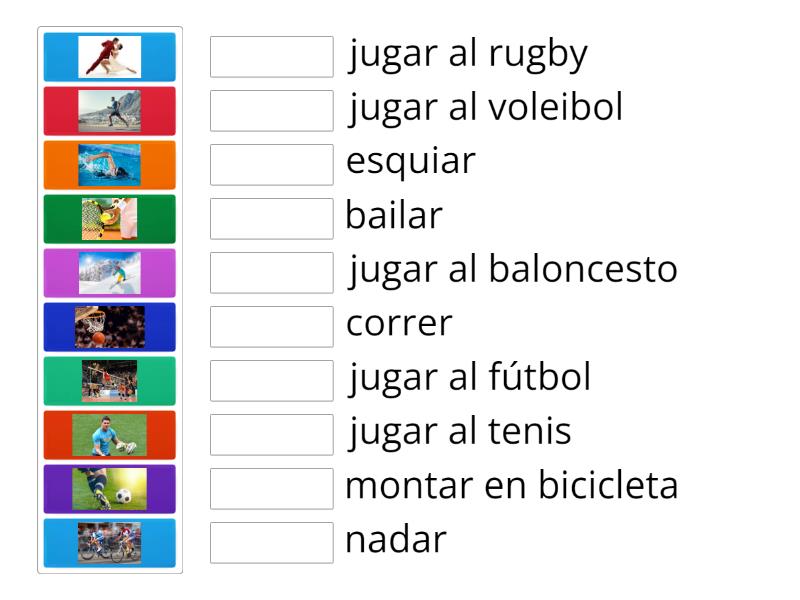The image size is (800, 600).
Task: Click the volleyball match picture tile
Action: pyautogui.click(x=110, y=380)
